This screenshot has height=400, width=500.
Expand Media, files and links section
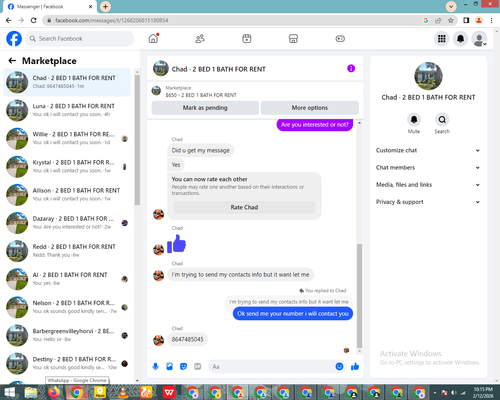428,185
